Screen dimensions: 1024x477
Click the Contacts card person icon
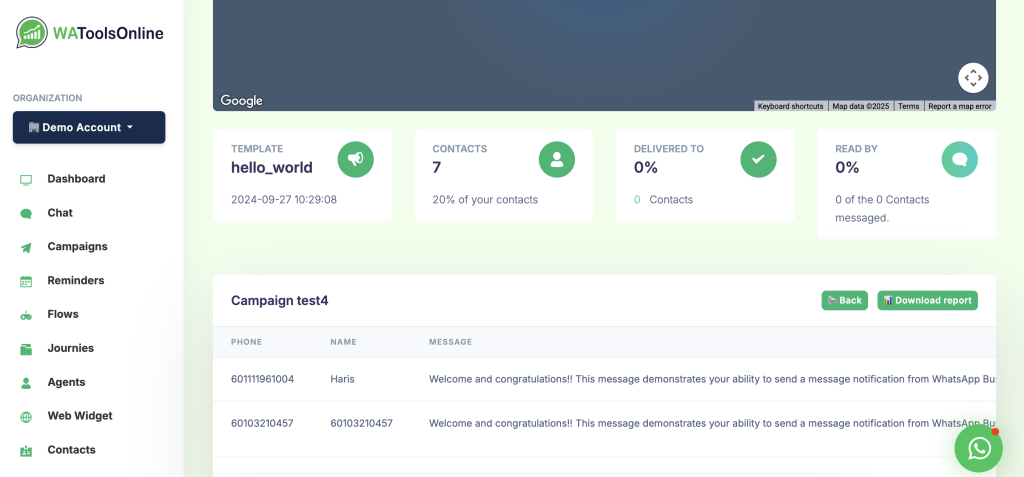point(556,159)
